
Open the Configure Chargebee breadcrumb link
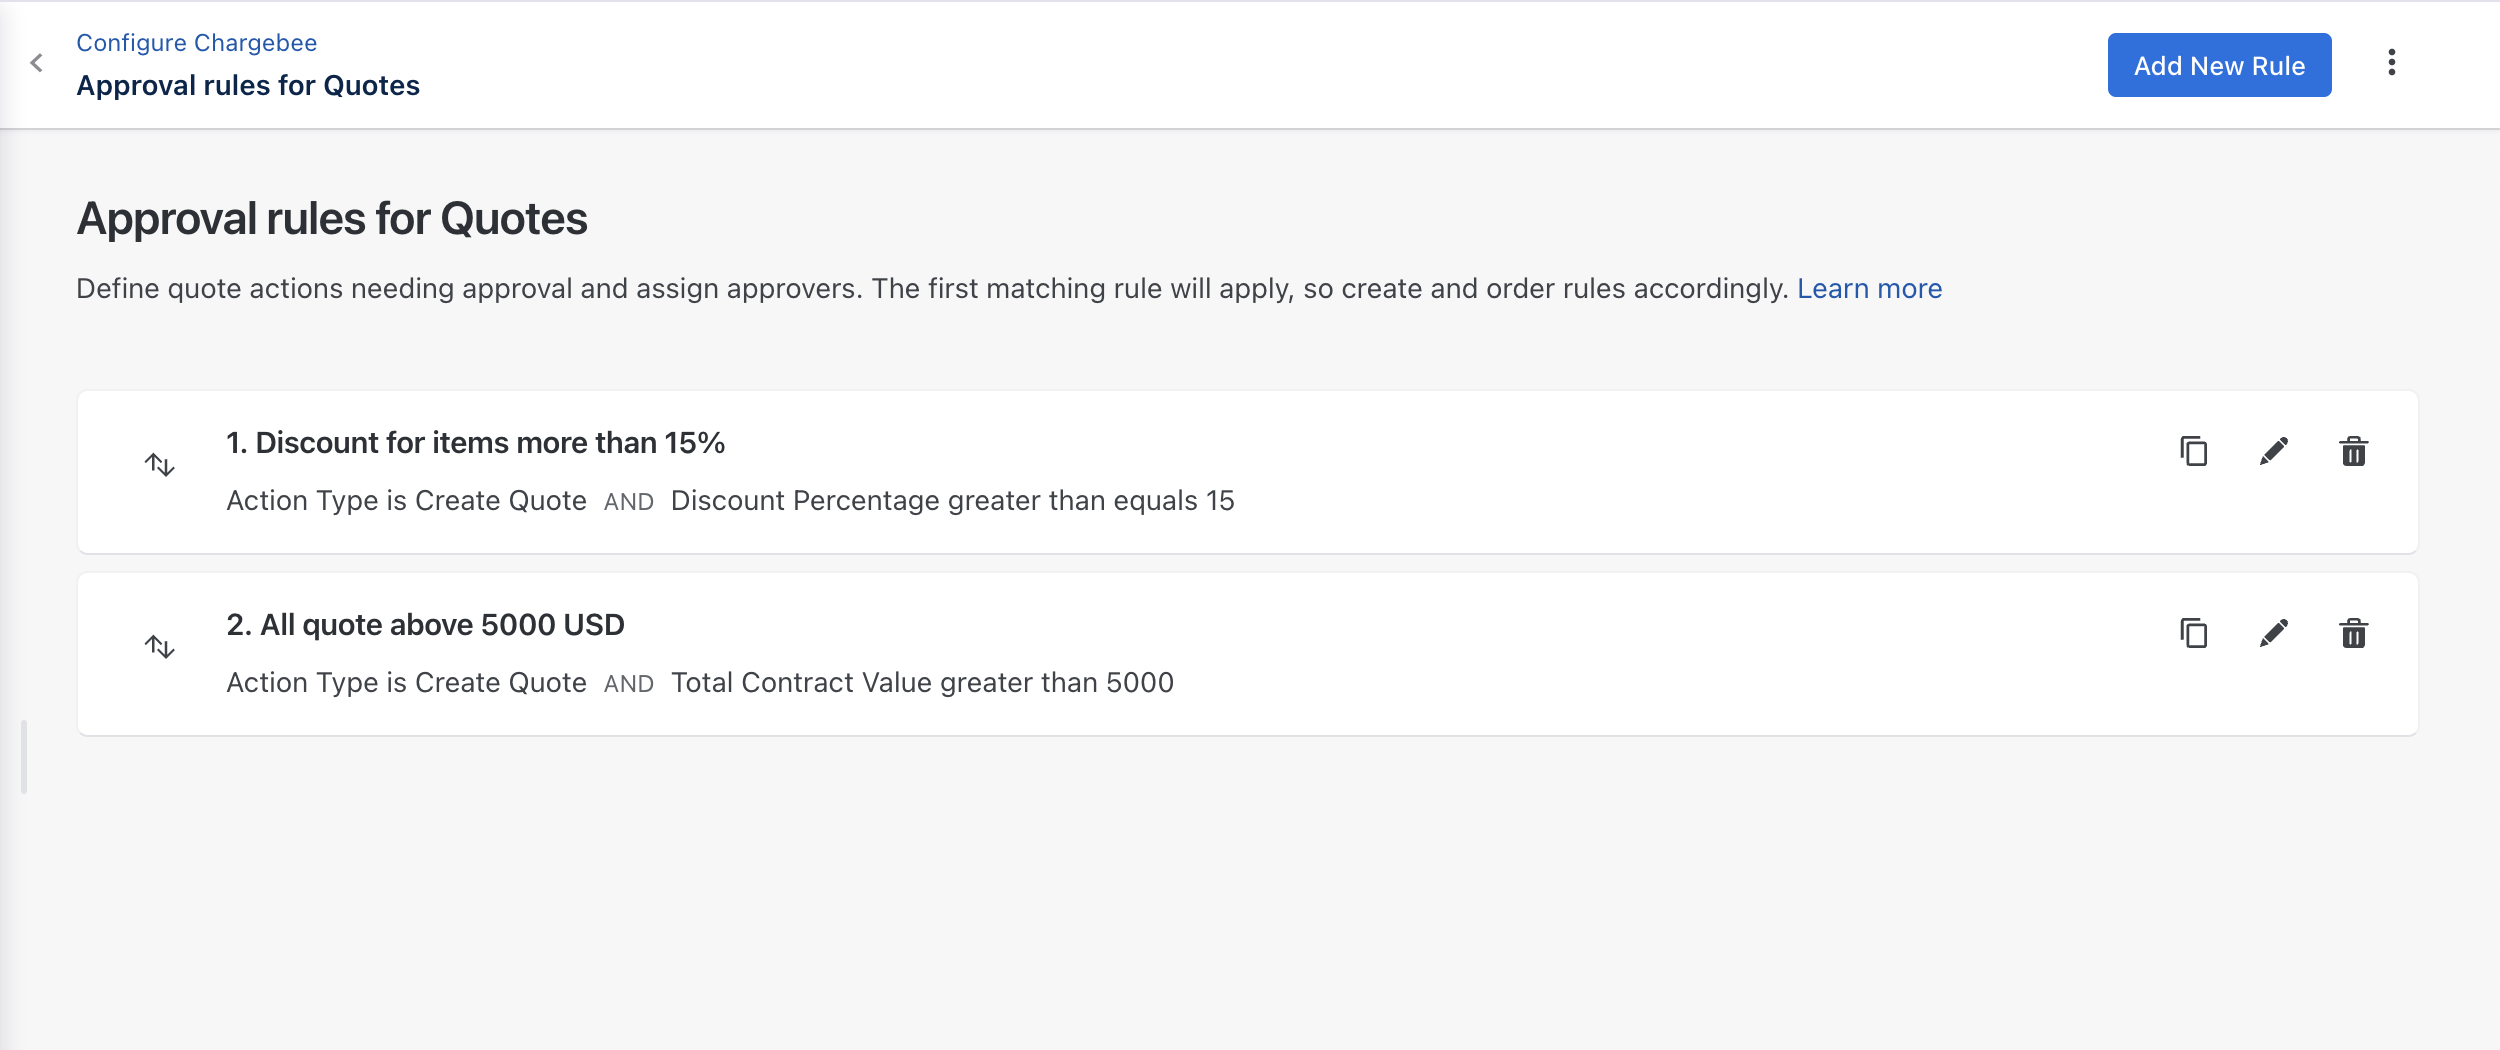click(196, 43)
